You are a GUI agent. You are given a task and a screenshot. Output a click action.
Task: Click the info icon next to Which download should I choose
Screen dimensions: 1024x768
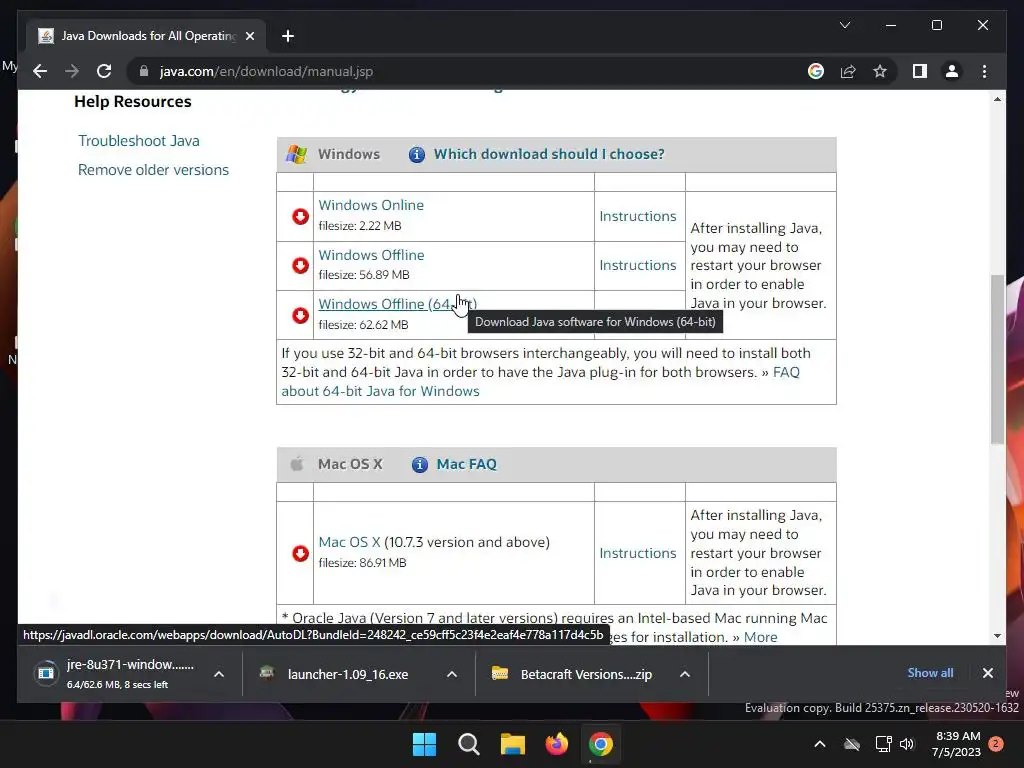pyautogui.click(x=417, y=154)
